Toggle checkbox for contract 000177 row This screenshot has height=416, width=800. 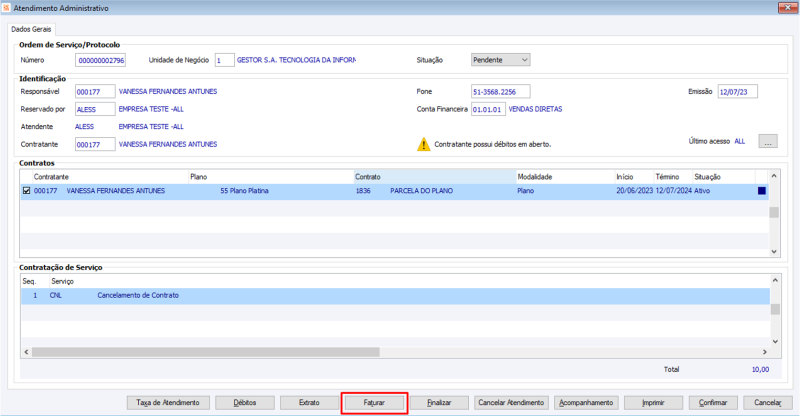27,190
